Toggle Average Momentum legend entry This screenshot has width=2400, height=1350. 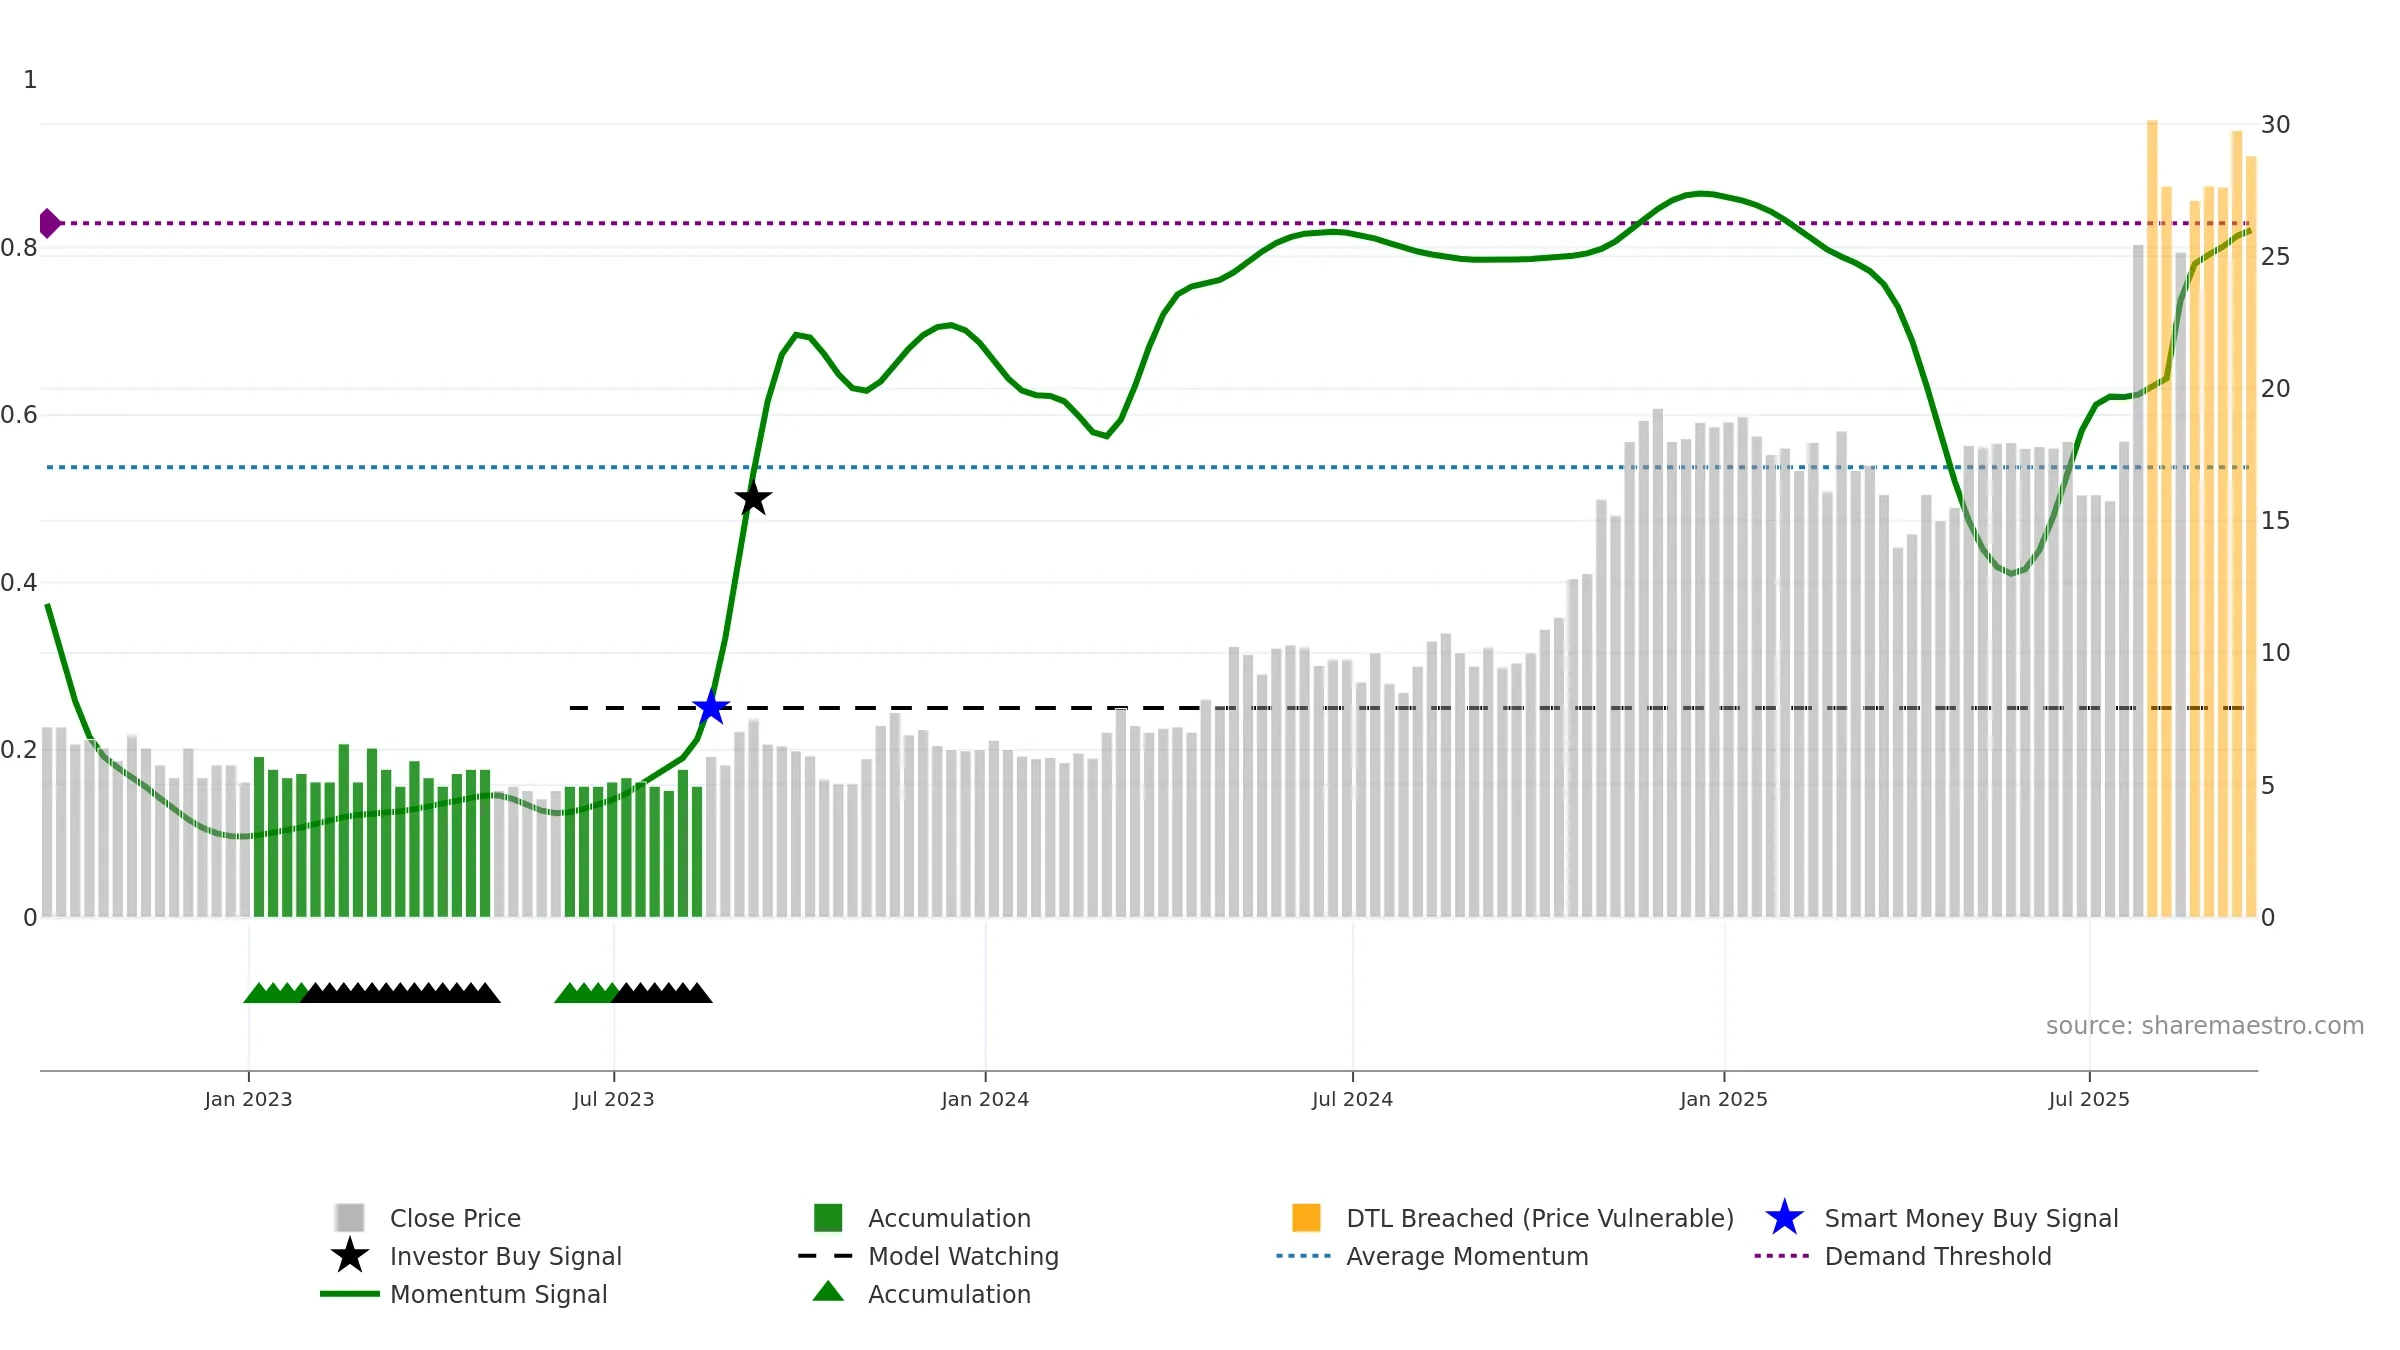pos(1433,1256)
